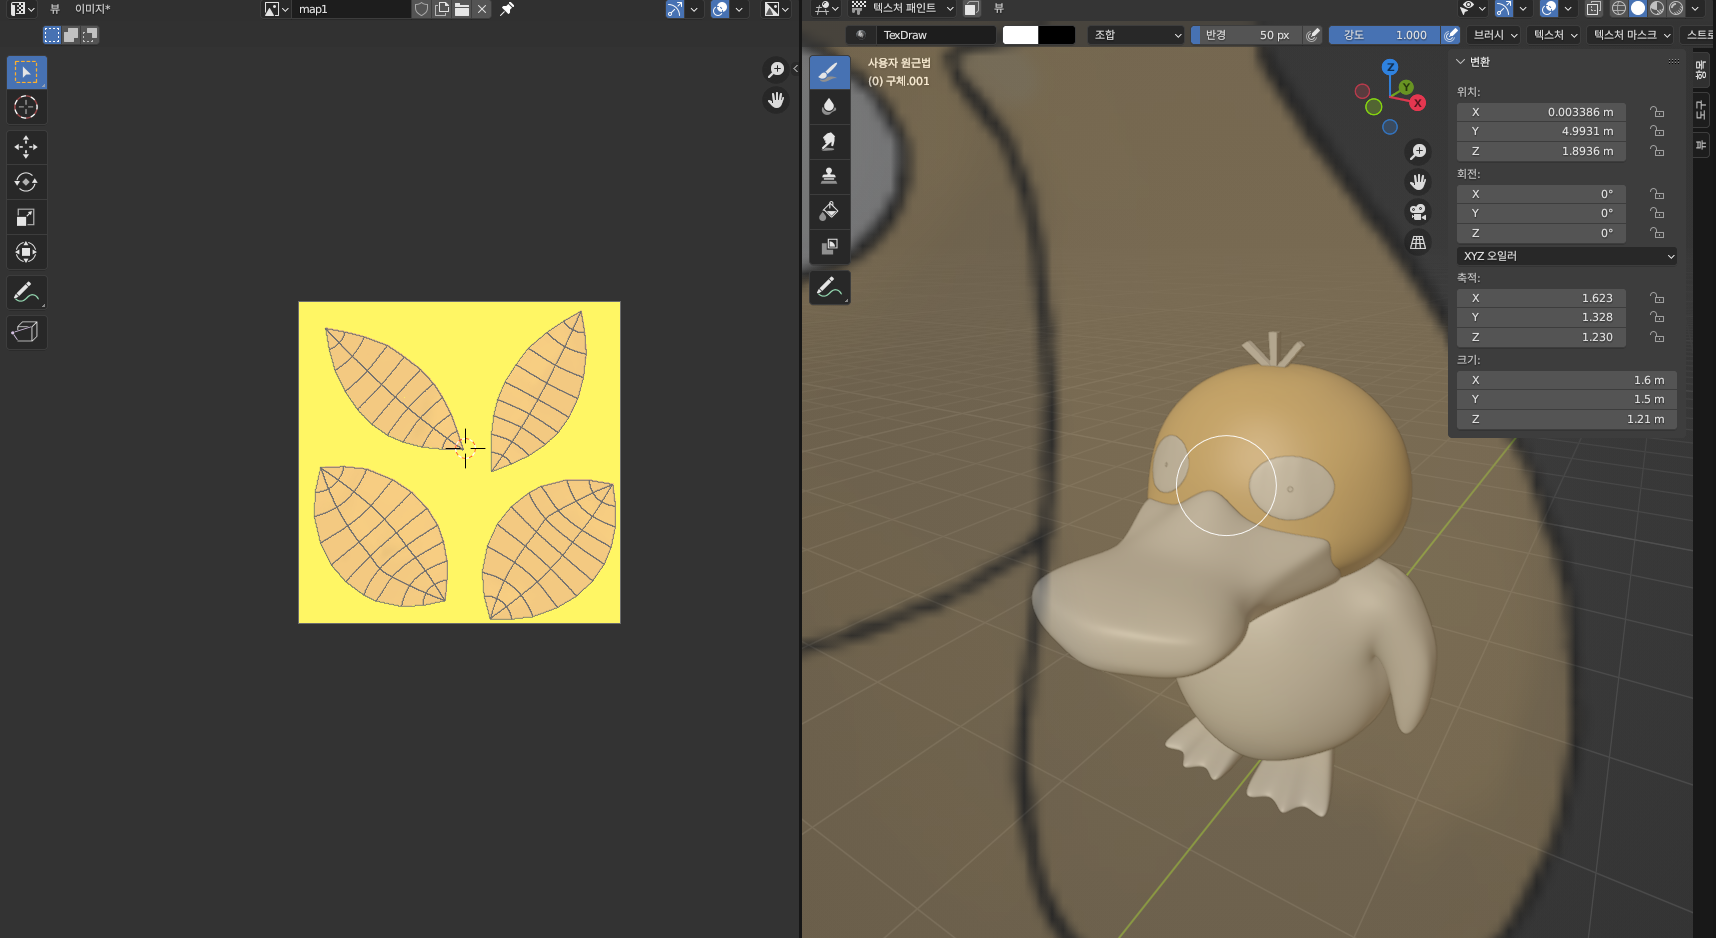
Task: Toggle pressure sensitivity for strength
Action: click(1451, 35)
